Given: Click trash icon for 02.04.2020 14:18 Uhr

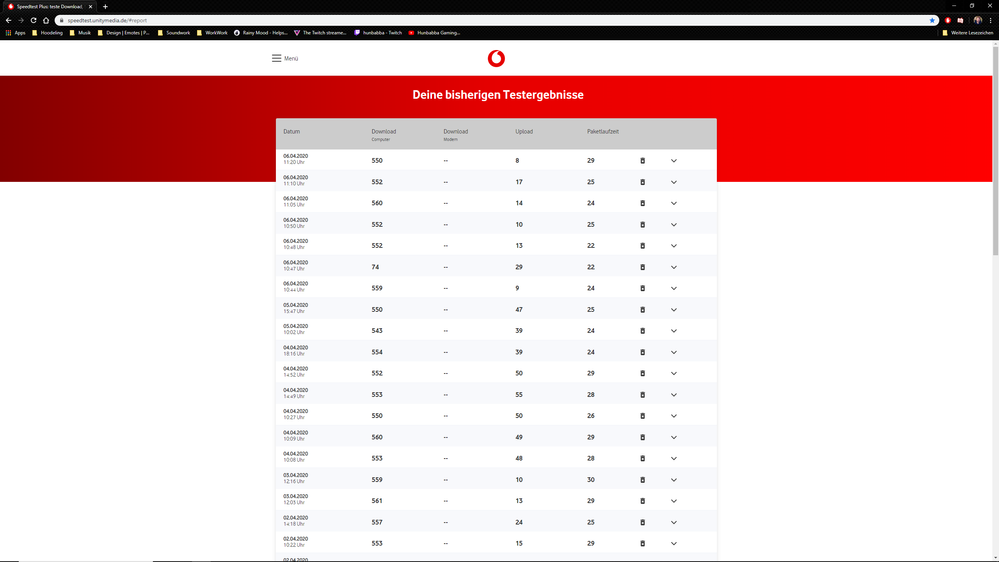Looking at the screenshot, I should [642, 522].
